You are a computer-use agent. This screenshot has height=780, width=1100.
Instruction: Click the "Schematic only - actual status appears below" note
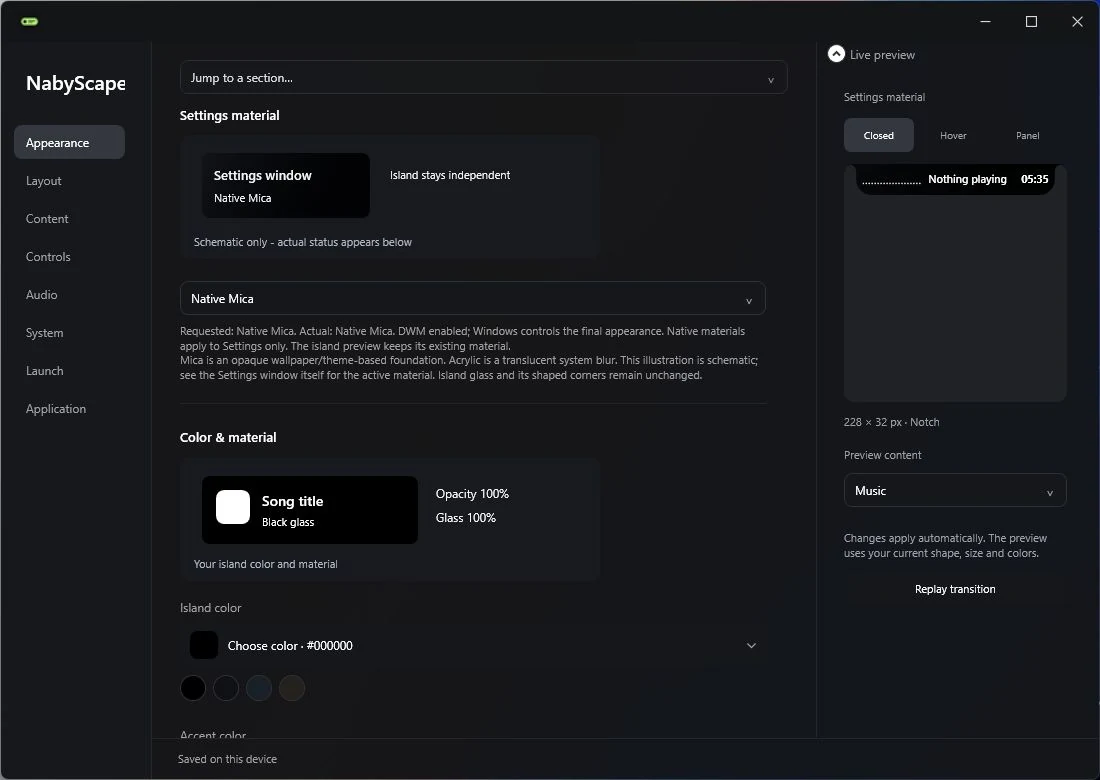click(x=302, y=242)
